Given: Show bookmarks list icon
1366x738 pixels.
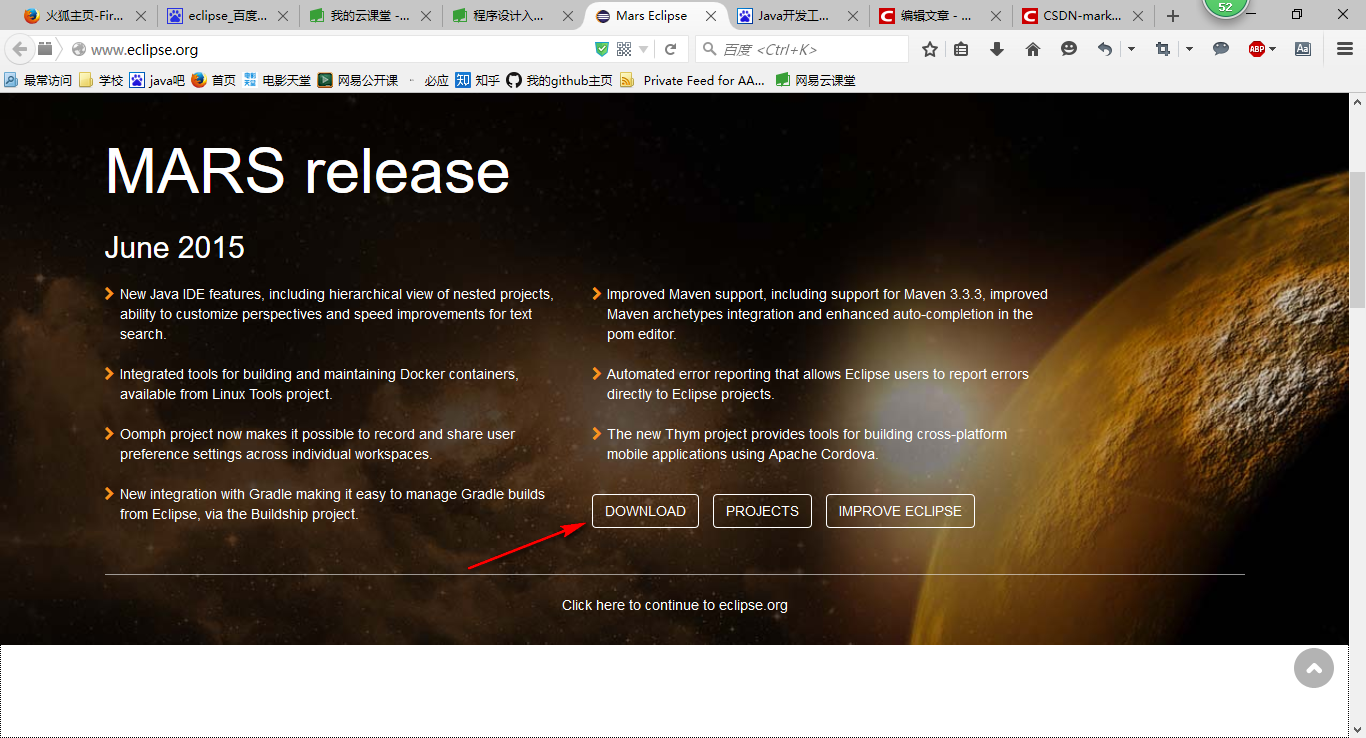Looking at the screenshot, I should [961, 49].
